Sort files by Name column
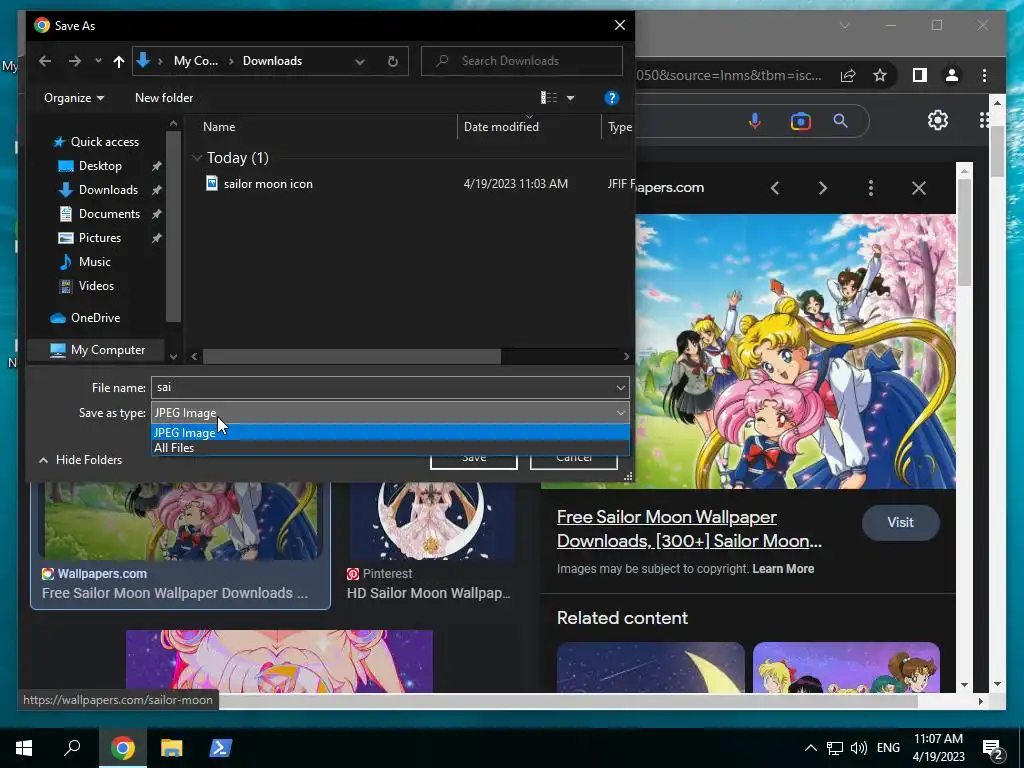The image size is (1024, 768). 219,127
